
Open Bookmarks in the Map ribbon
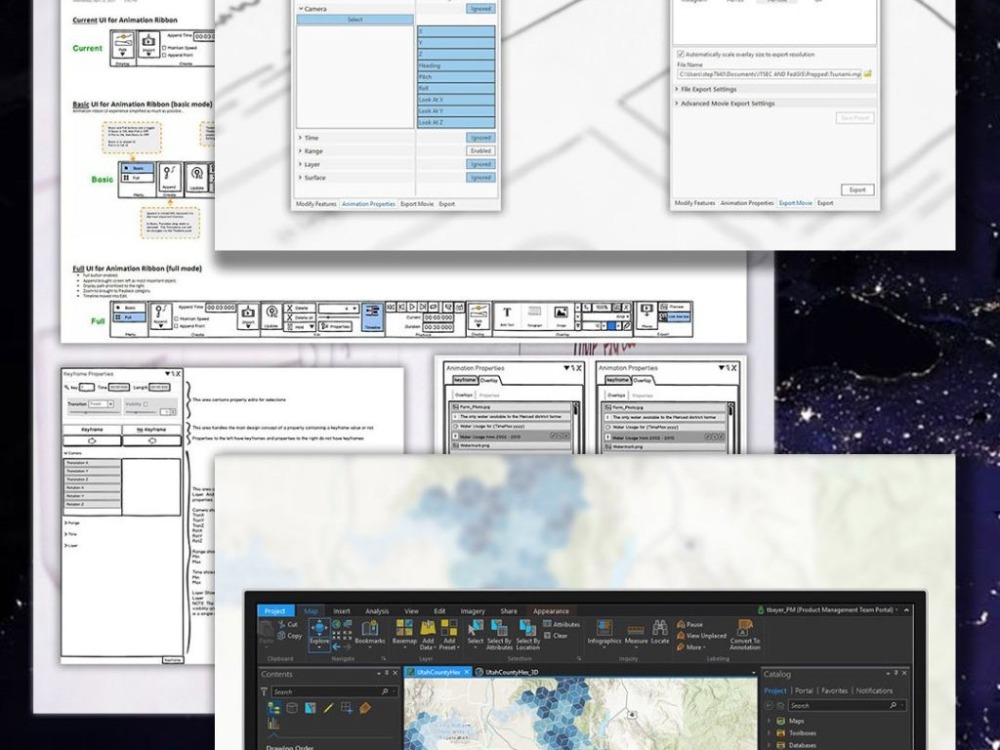point(370,632)
